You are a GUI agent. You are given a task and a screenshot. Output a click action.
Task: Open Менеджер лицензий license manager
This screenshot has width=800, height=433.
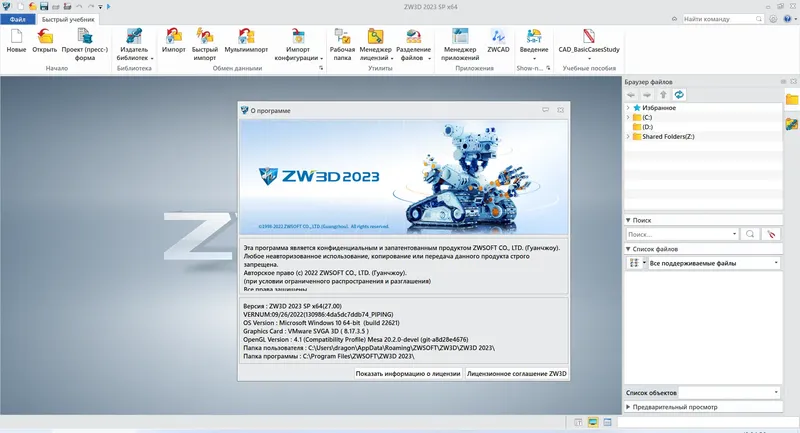[x=376, y=45]
